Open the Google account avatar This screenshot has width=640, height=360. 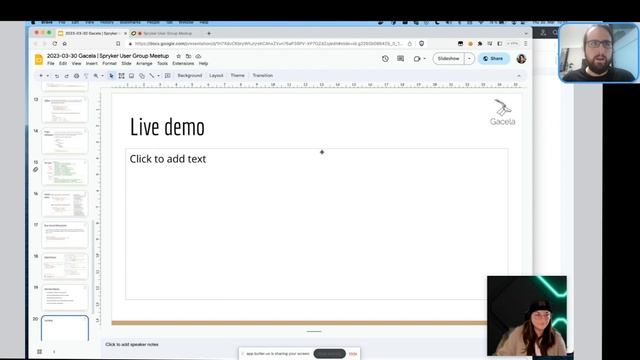click(x=521, y=59)
